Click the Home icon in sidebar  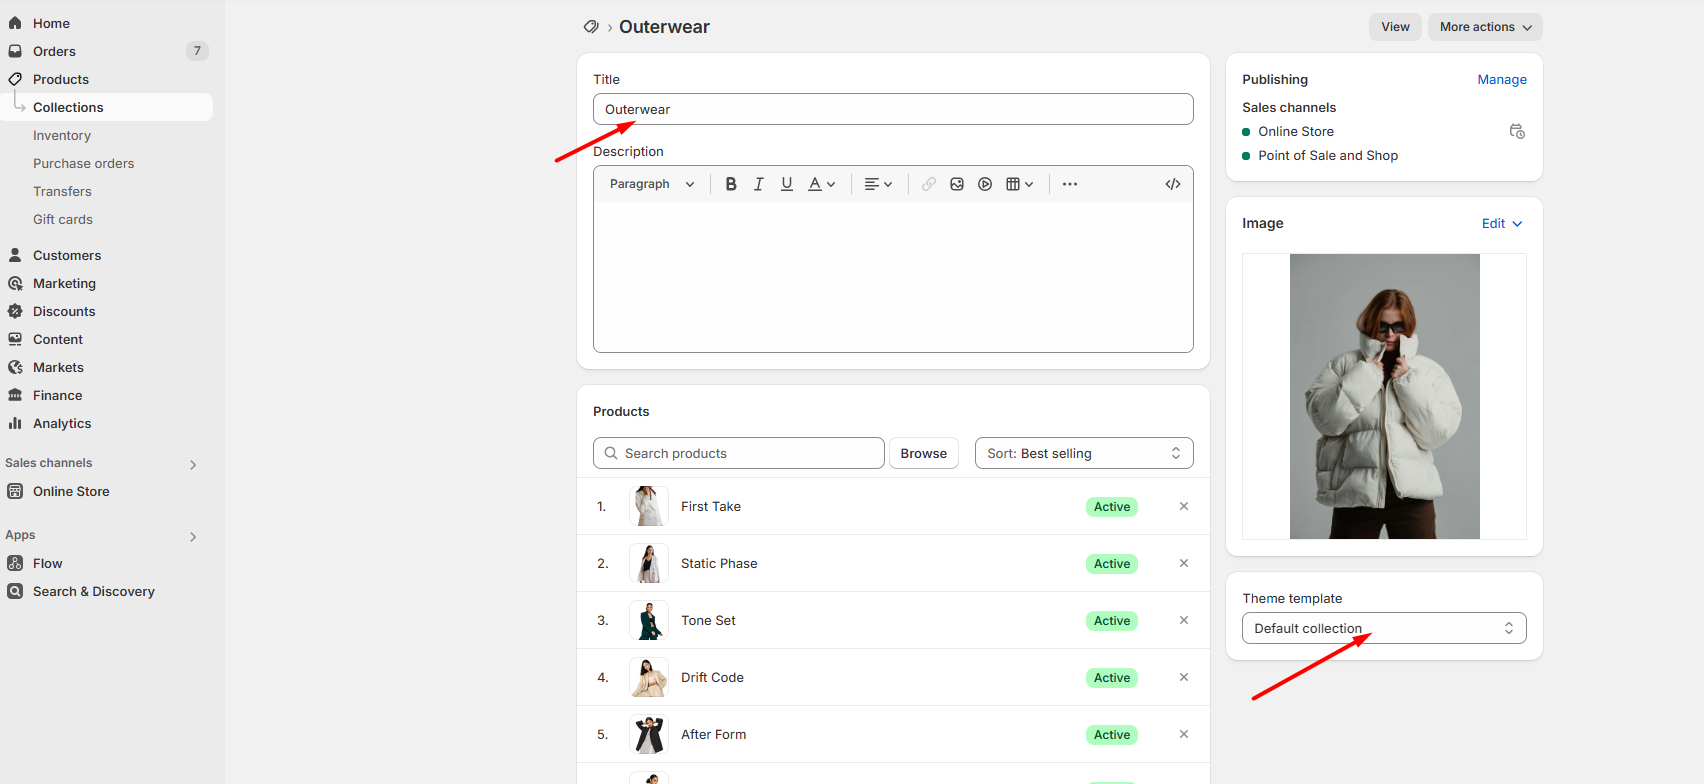[x=15, y=23]
